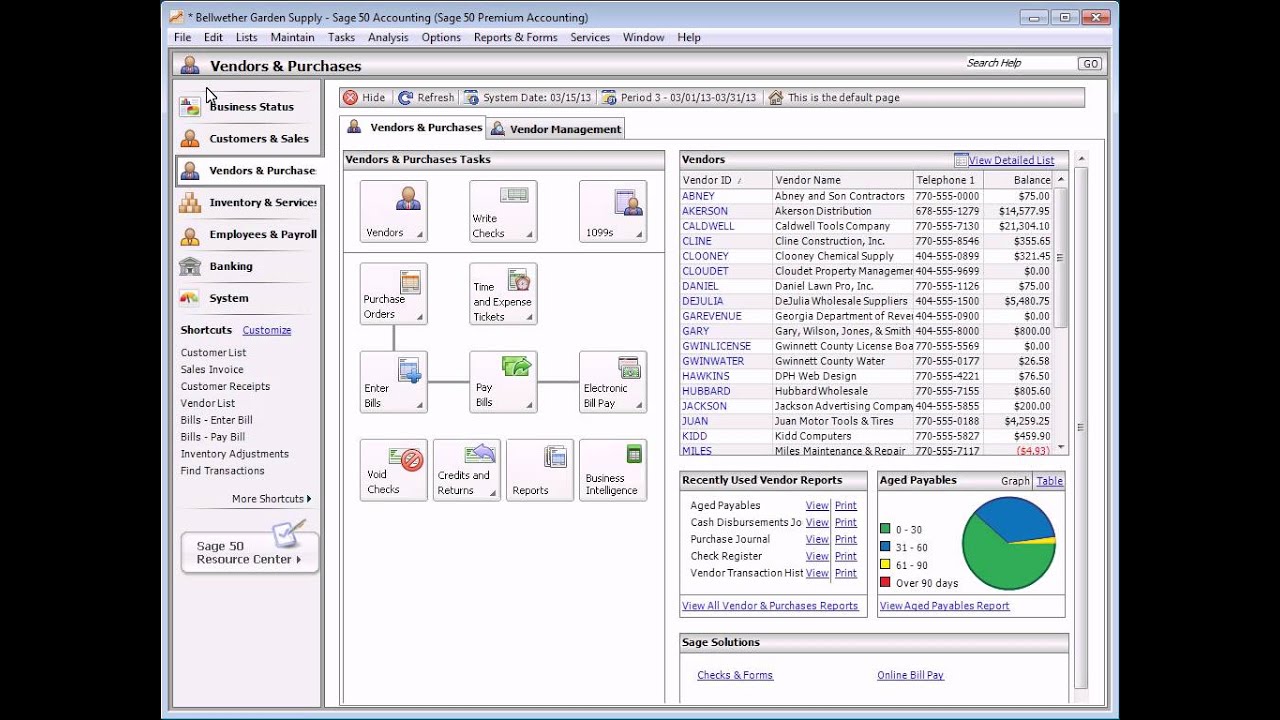Switch Aged Payables to Table view
The height and width of the screenshot is (720, 1280).
[1049, 481]
